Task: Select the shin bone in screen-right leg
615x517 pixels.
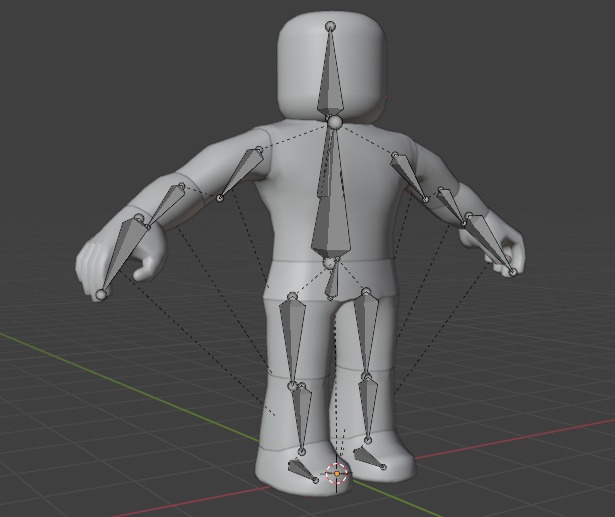Action: click(368, 408)
